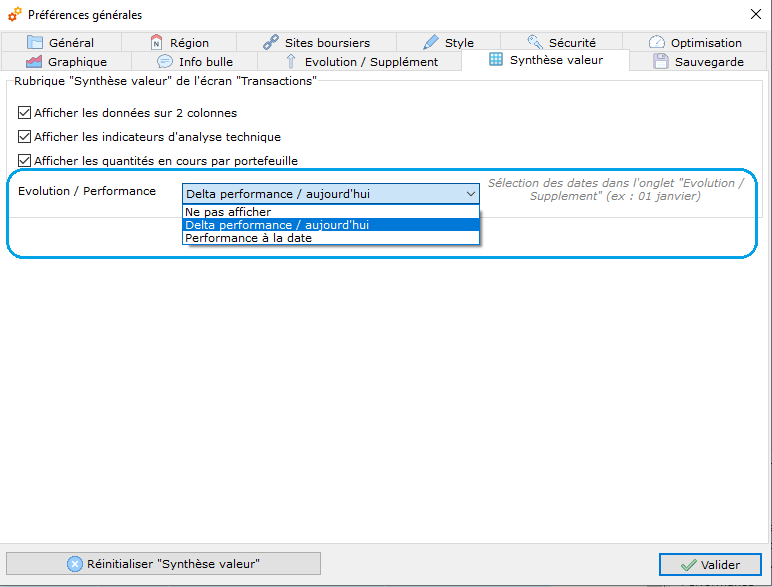Pick 'Performance à la date' option
Screen dimensions: 772x587
click(x=330, y=238)
